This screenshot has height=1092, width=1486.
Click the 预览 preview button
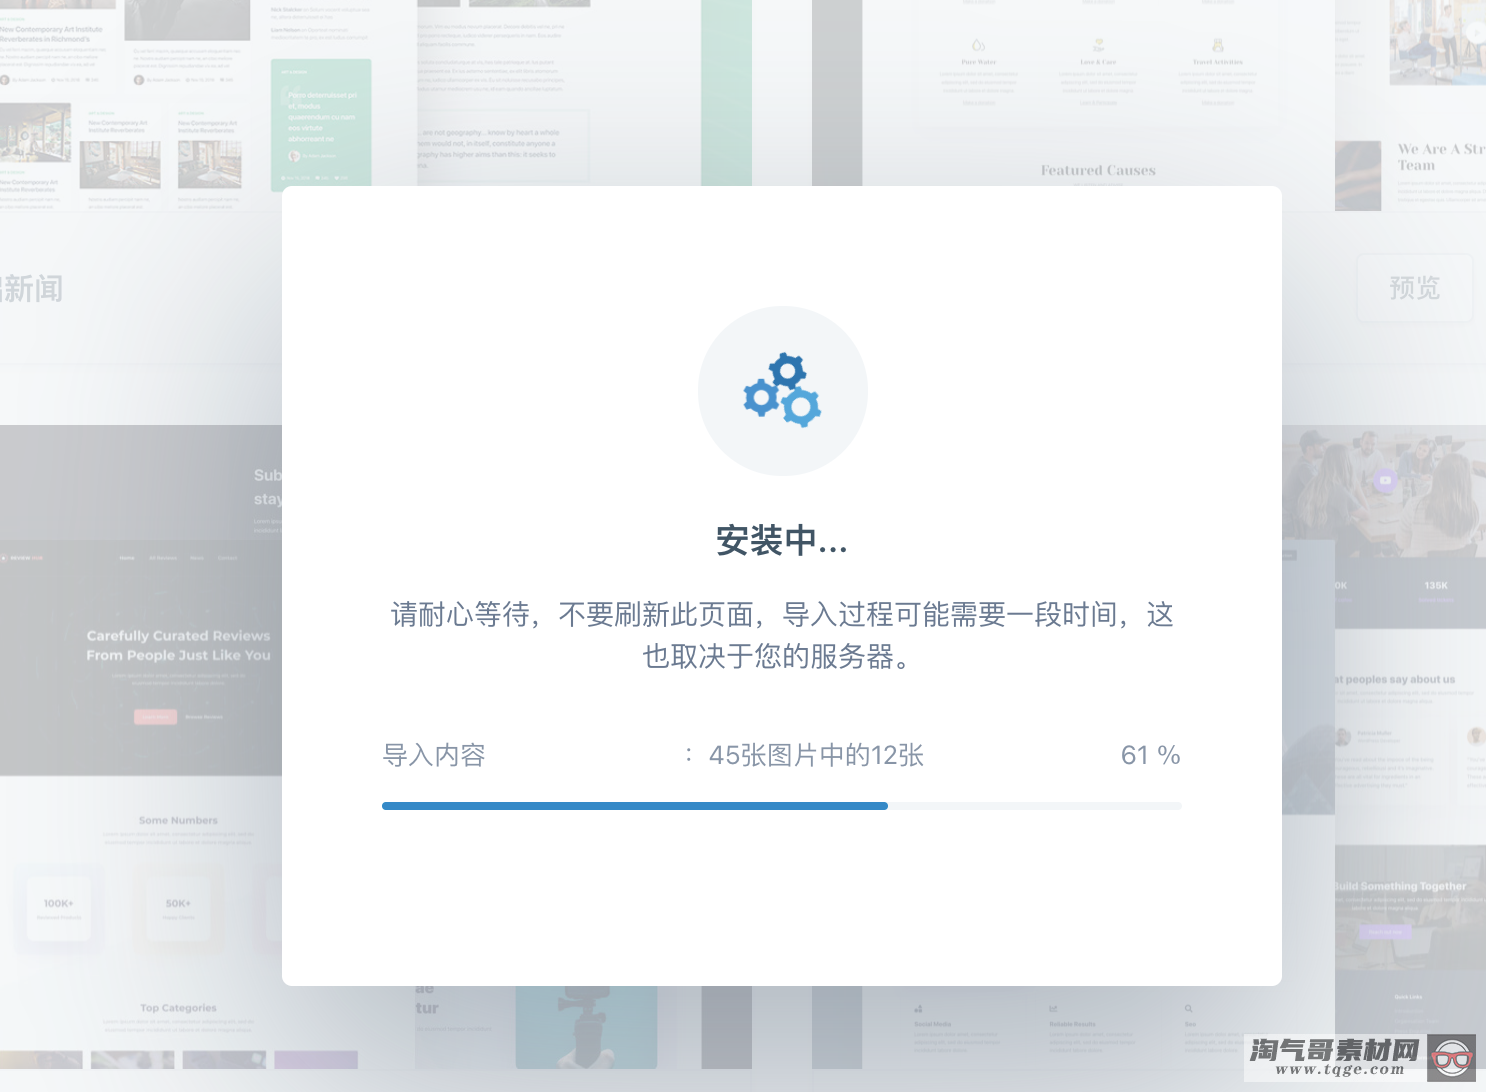1413,289
